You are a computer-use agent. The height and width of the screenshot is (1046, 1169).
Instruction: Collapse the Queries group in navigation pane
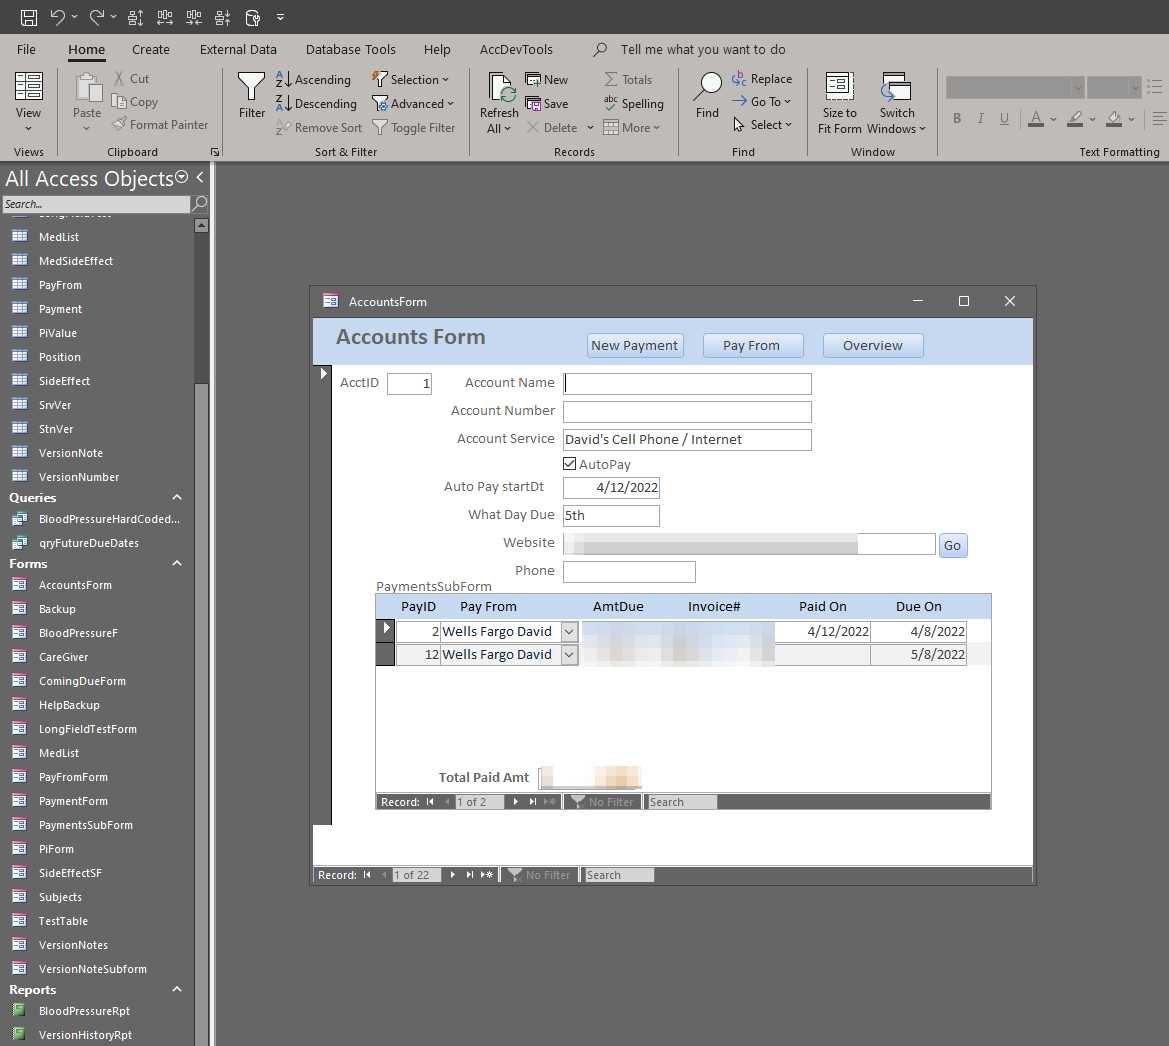click(177, 497)
